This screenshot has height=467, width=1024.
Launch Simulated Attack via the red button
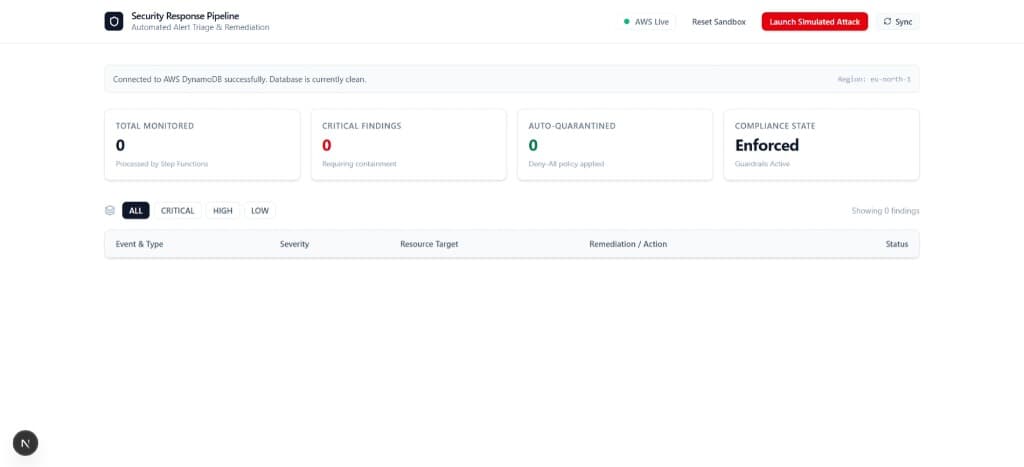814,22
